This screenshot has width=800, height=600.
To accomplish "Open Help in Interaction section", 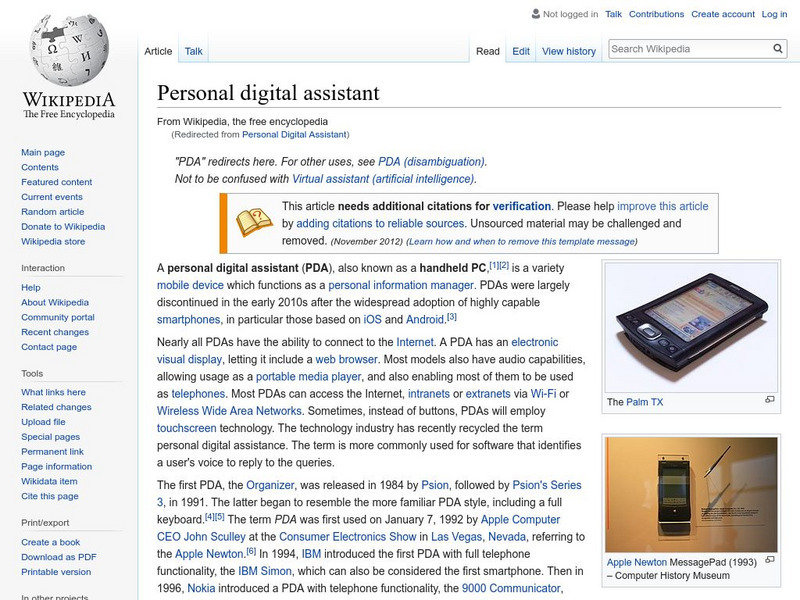I will click(31, 287).
